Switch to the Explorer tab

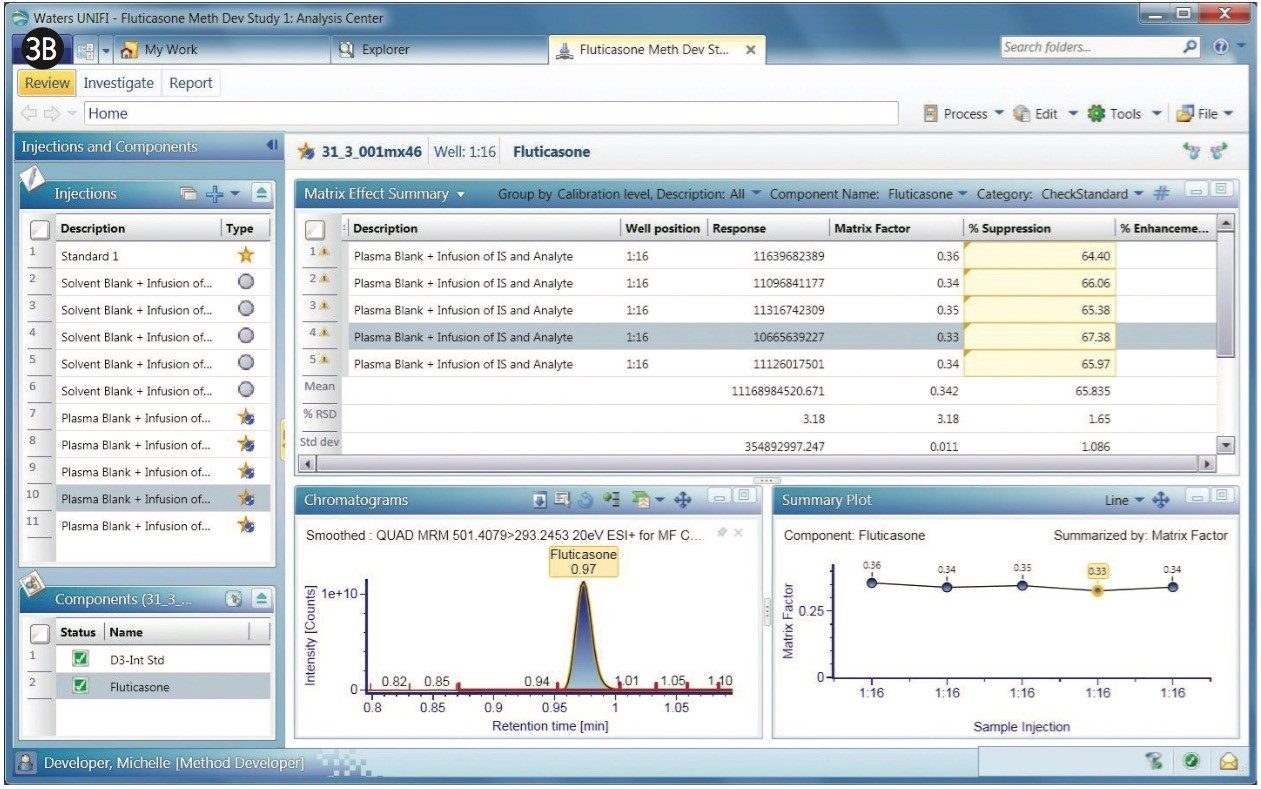pyautogui.click(x=385, y=49)
